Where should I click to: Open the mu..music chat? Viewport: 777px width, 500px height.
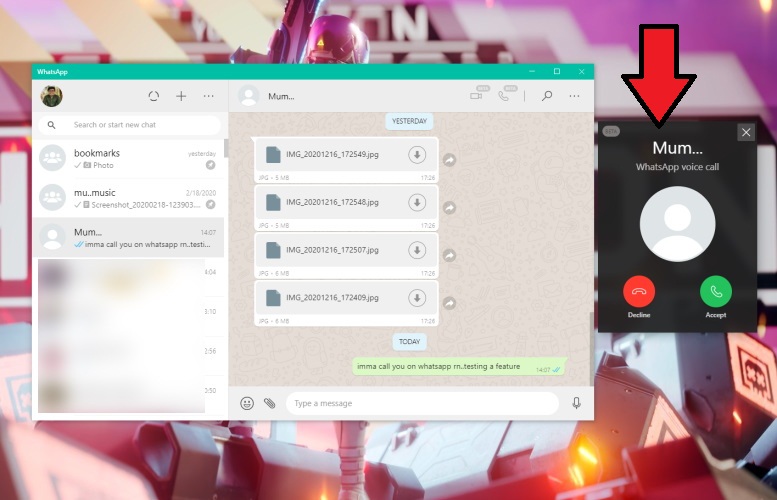click(128, 198)
